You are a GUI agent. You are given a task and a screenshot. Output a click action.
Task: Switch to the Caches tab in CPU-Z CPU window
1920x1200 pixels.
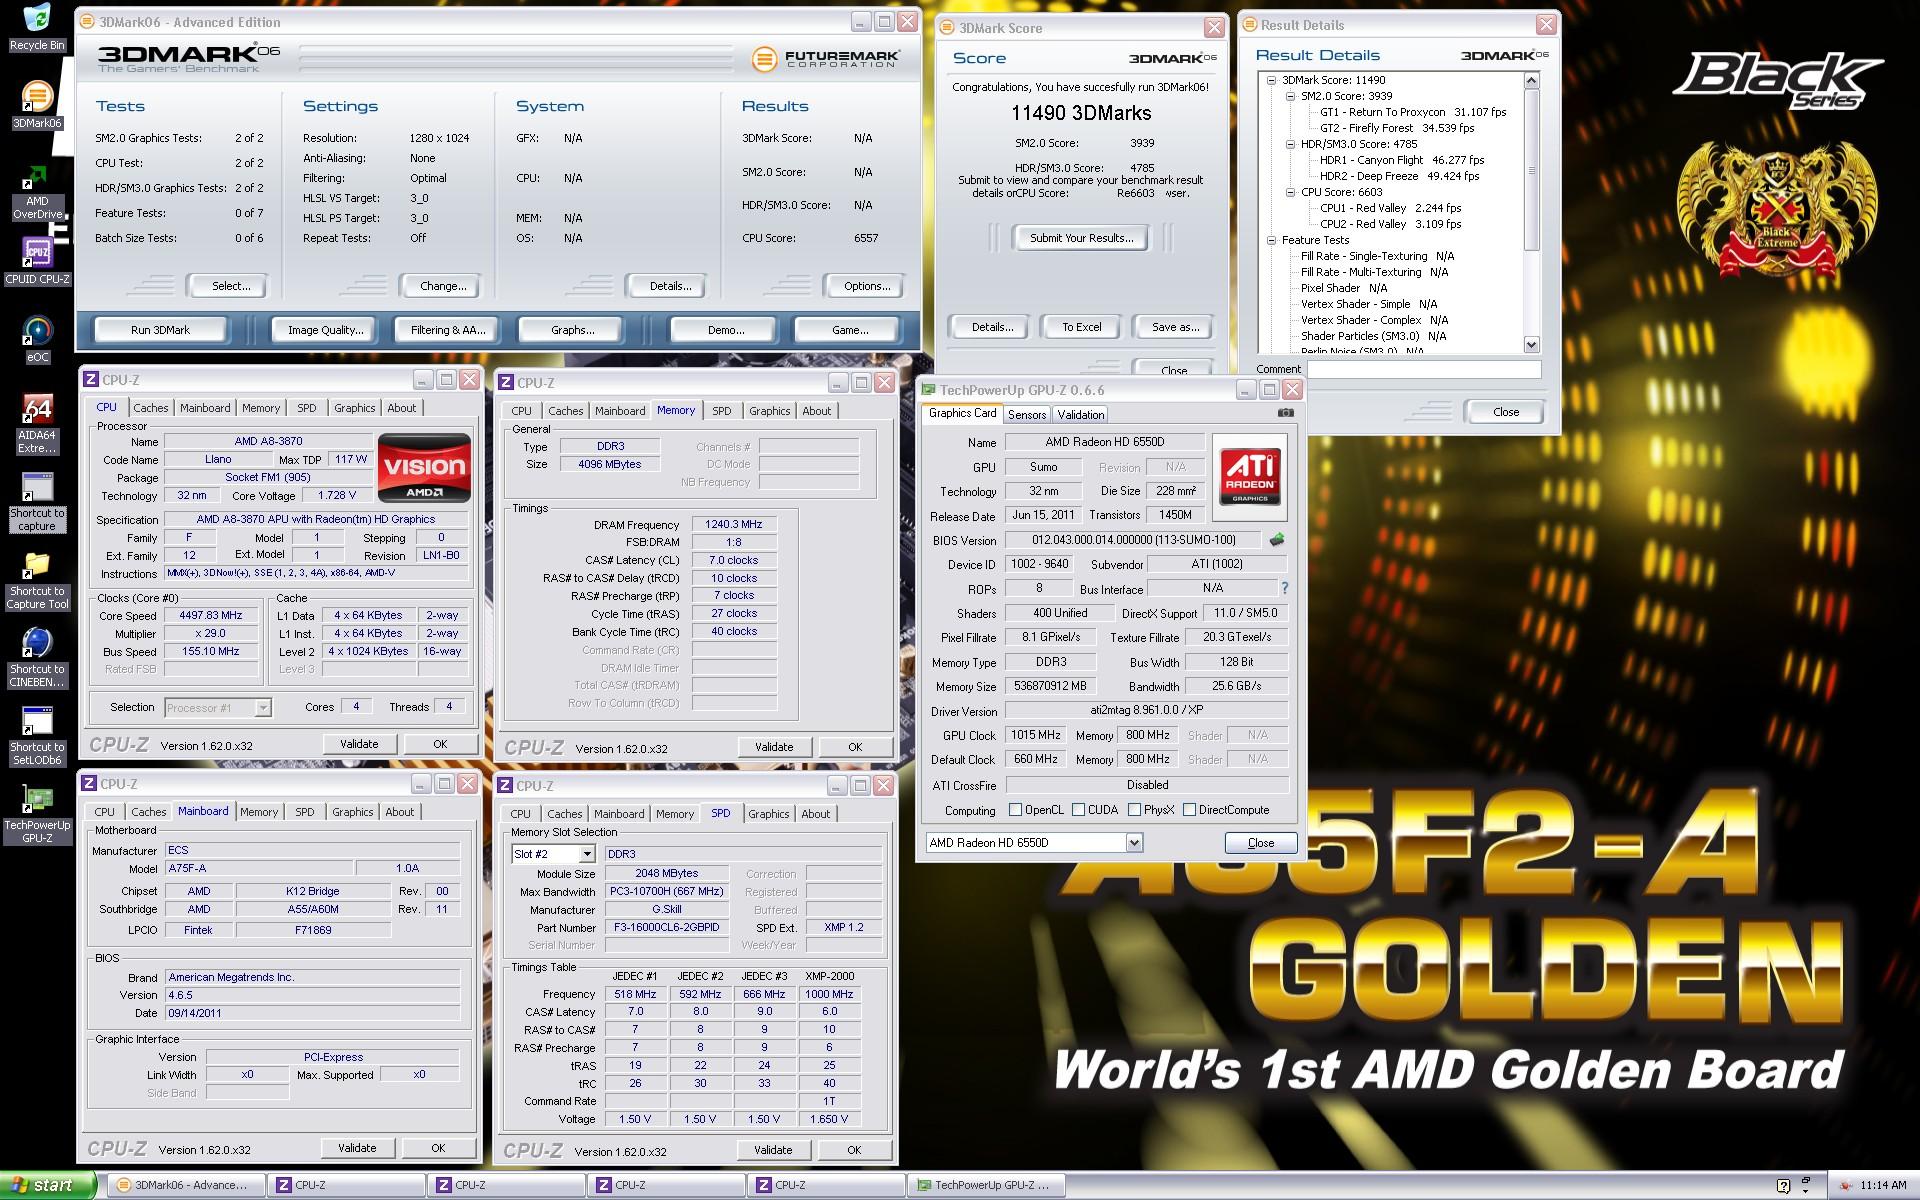click(x=151, y=408)
